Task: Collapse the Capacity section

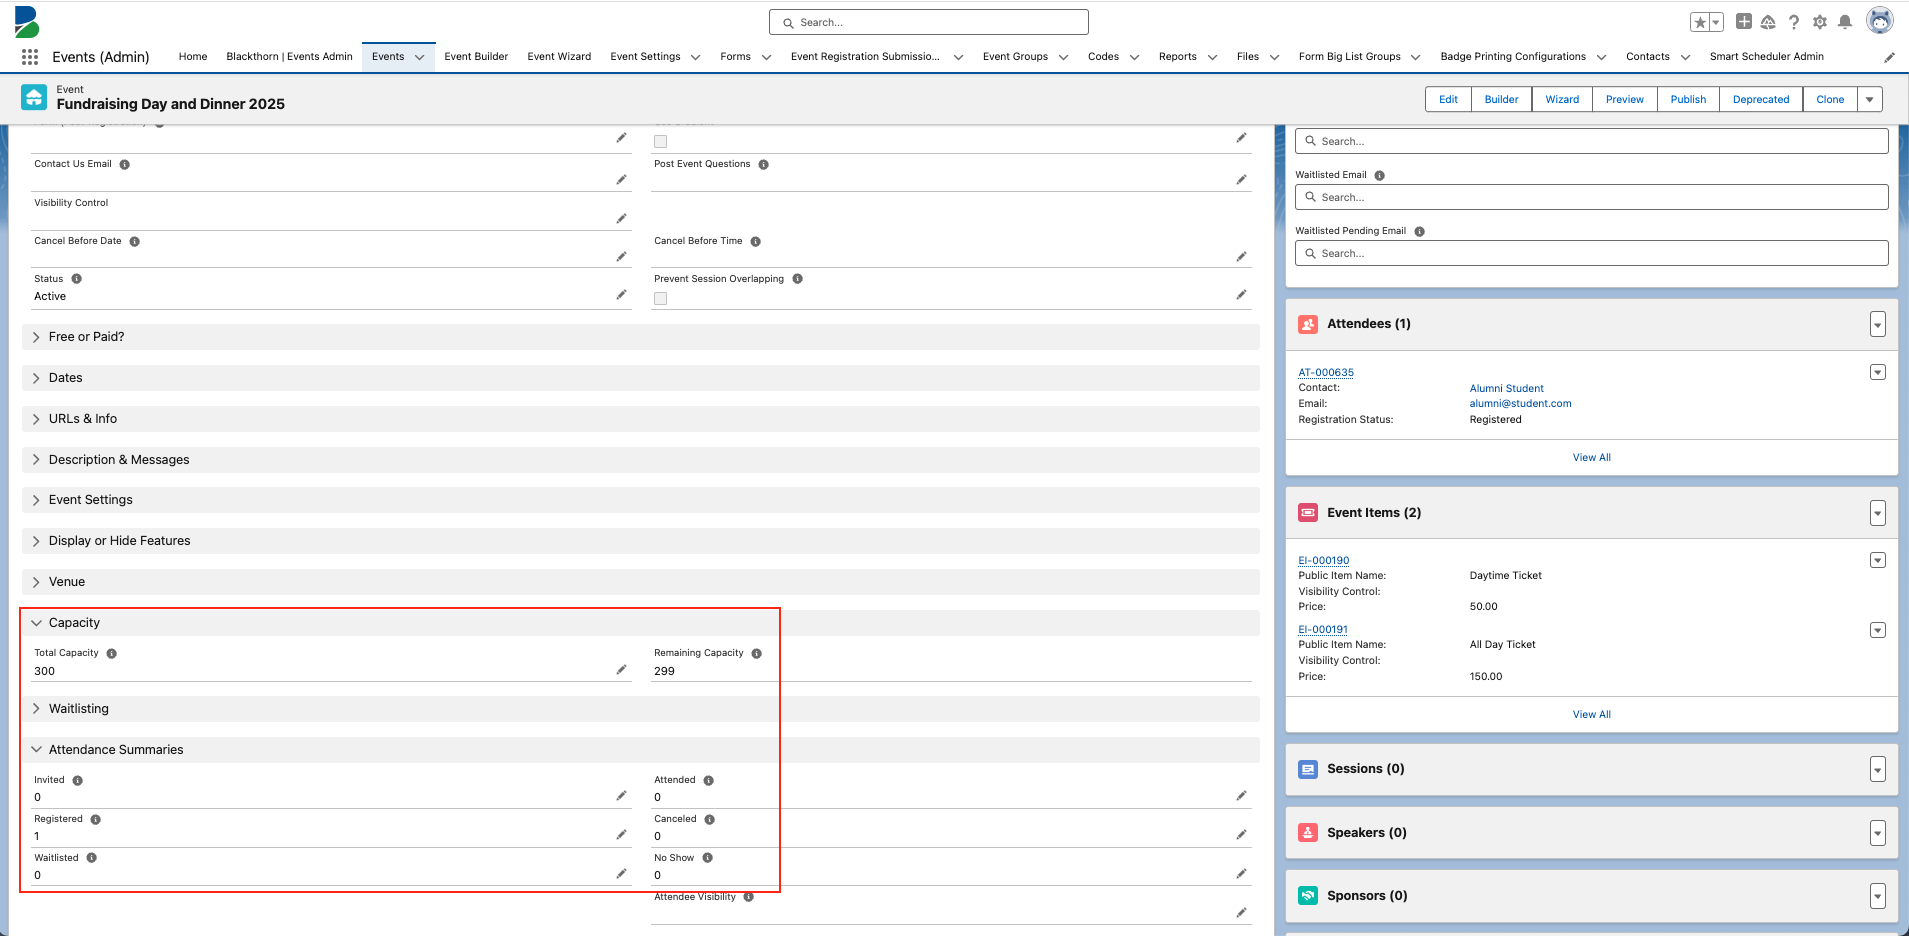Action: (640, 623)
